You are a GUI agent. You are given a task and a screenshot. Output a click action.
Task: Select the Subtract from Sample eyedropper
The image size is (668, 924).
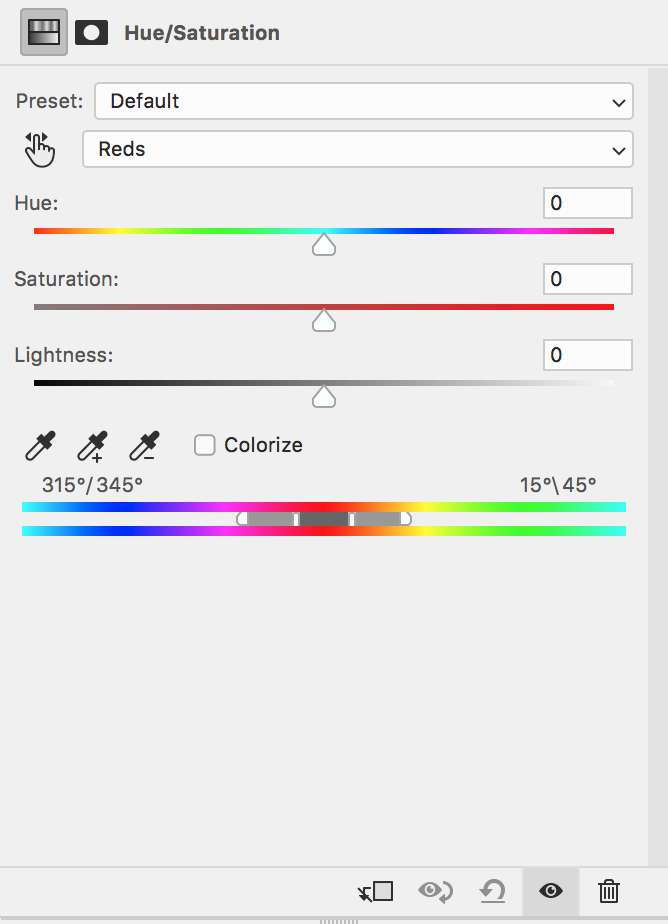coord(145,445)
